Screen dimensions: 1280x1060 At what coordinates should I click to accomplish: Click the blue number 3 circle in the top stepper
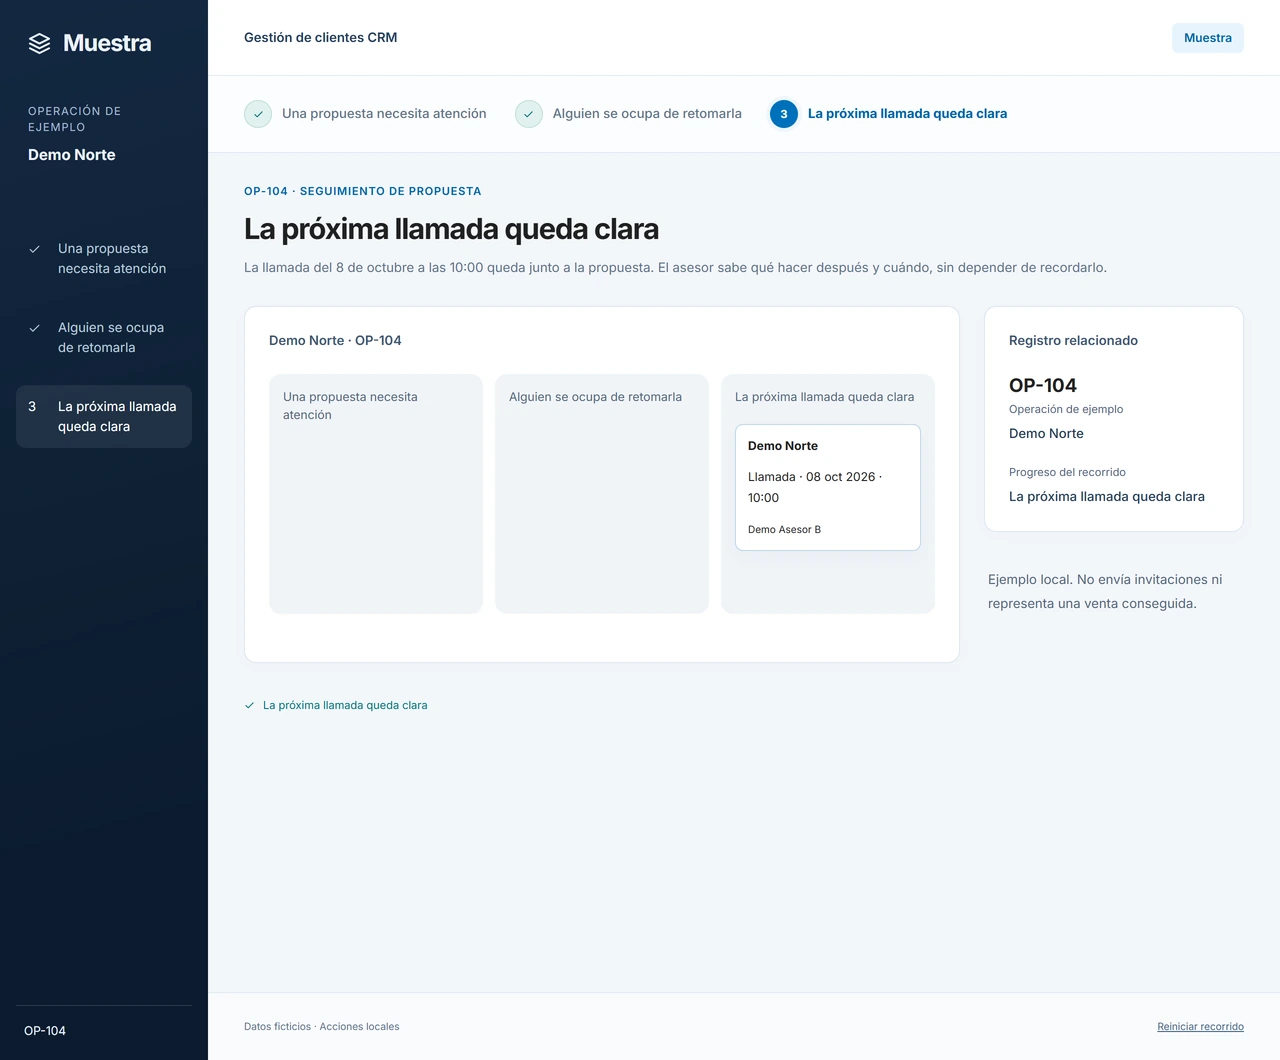(x=784, y=114)
